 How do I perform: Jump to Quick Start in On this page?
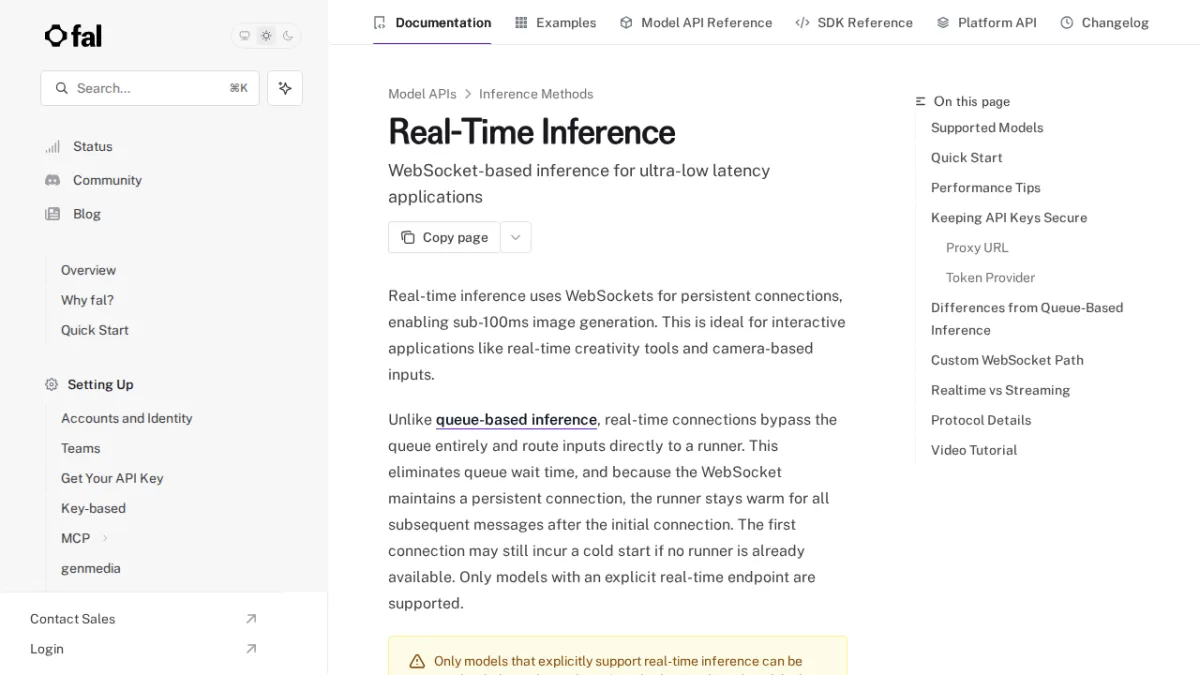pos(966,158)
